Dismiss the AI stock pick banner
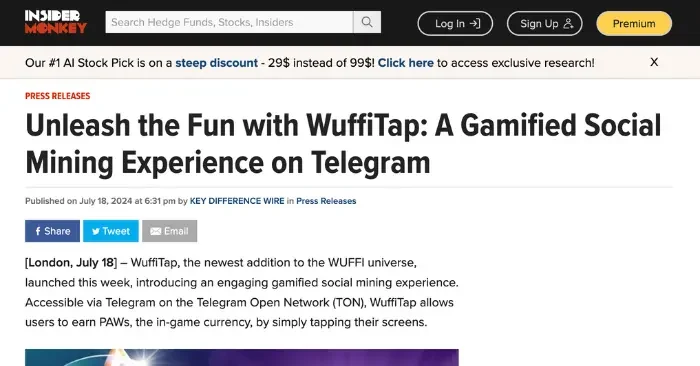 tap(654, 62)
